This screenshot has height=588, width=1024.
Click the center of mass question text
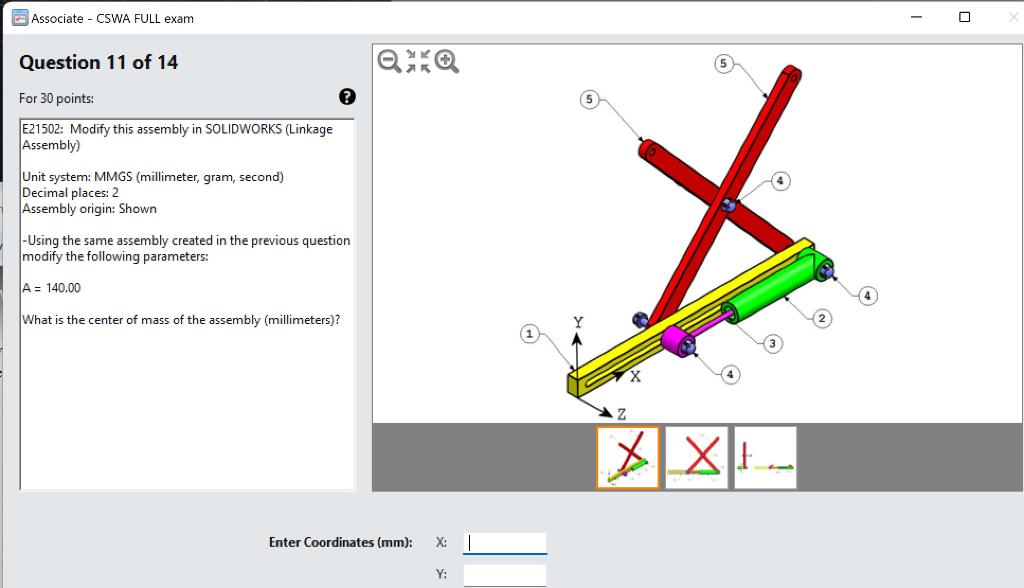182,320
